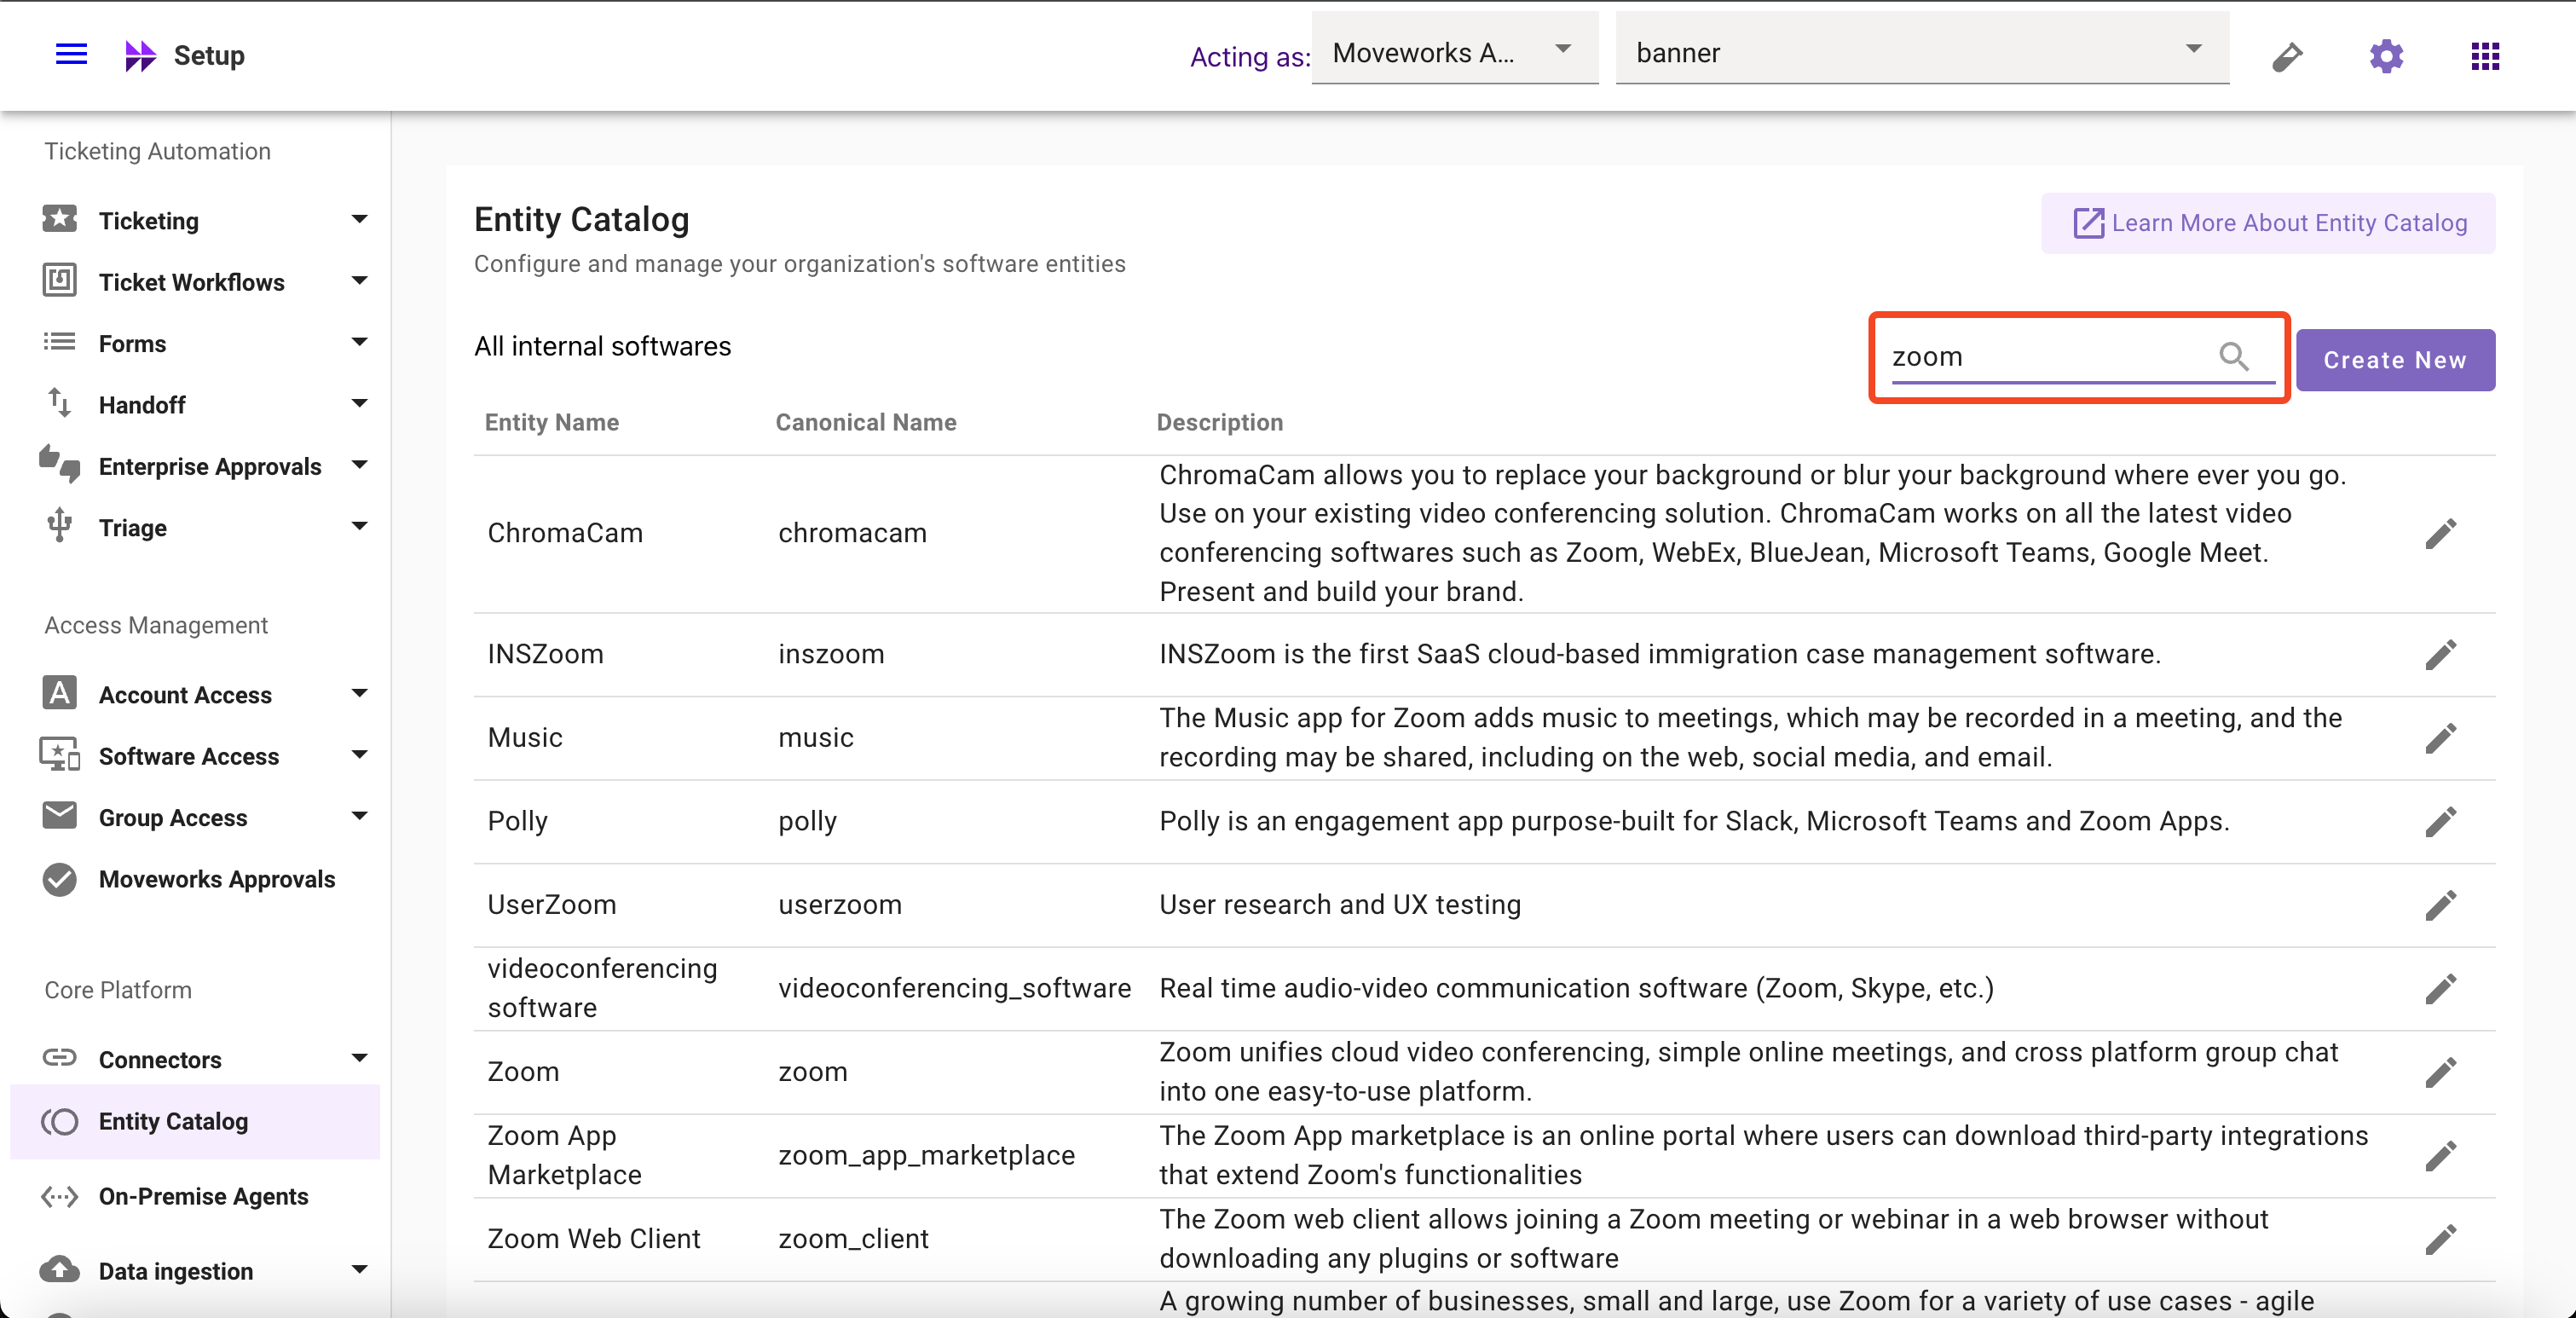Open the banner organization dropdown
This screenshot has height=1318, width=2576.
[x=1921, y=52]
